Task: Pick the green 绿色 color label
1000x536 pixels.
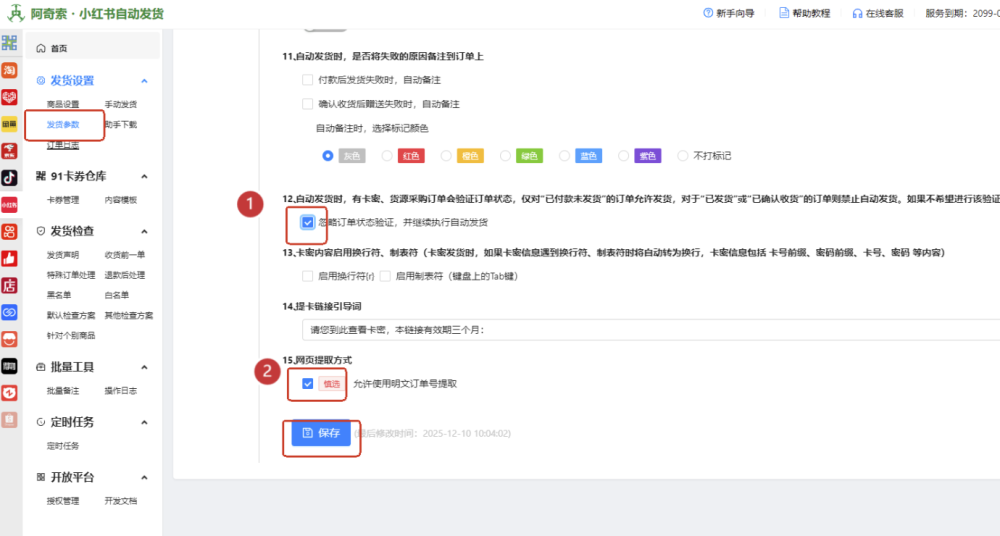Action: pyautogui.click(x=529, y=156)
